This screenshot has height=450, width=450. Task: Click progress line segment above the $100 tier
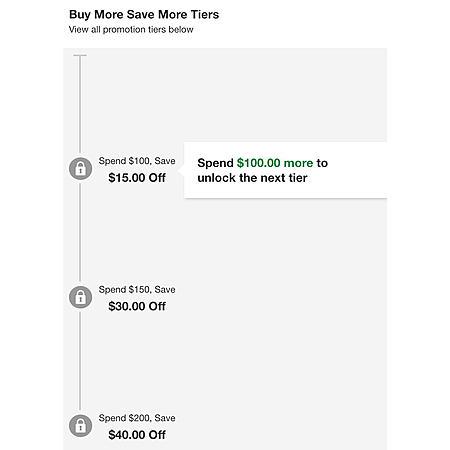[x=80, y=105]
